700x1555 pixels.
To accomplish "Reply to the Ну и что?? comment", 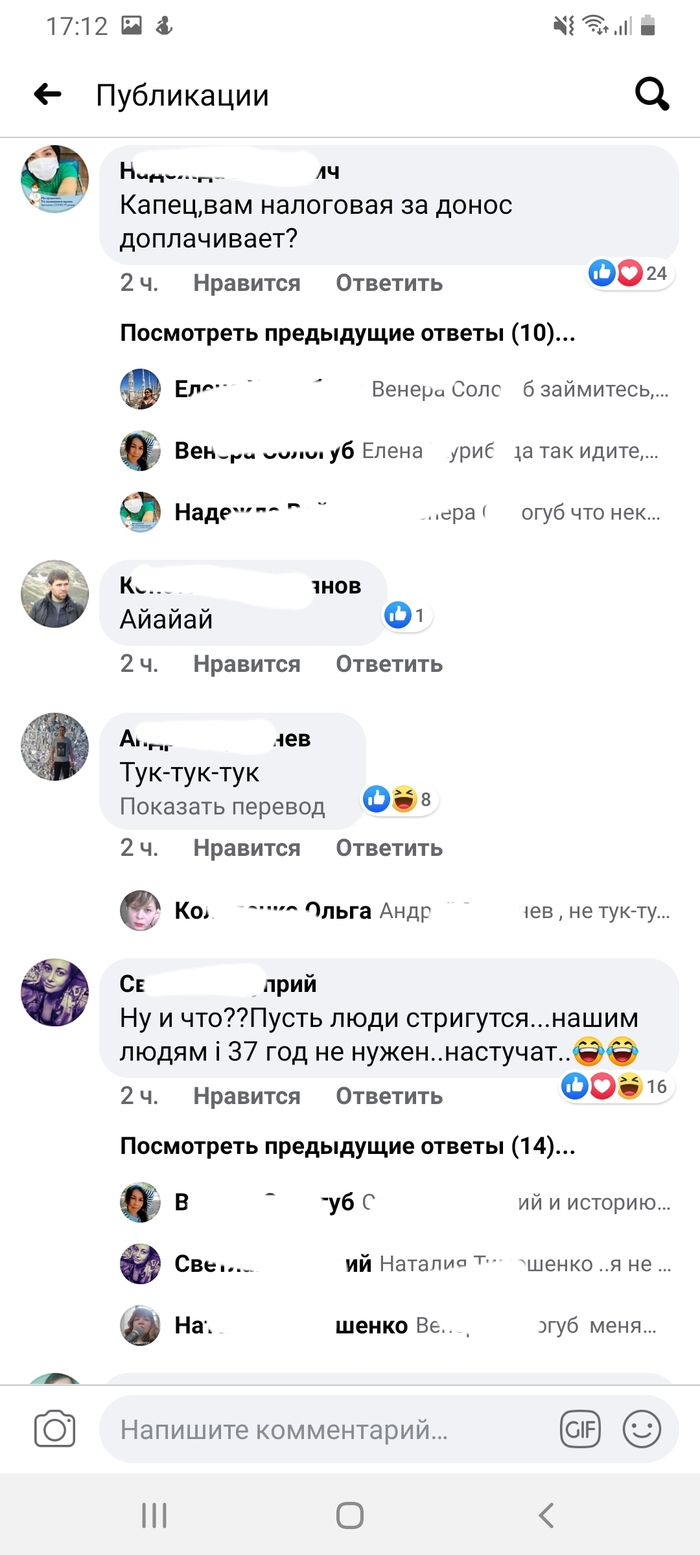I will (x=389, y=1096).
